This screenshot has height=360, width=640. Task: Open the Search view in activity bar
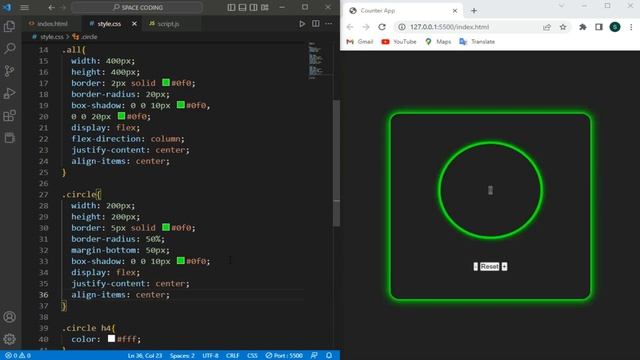(x=9, y=49)
